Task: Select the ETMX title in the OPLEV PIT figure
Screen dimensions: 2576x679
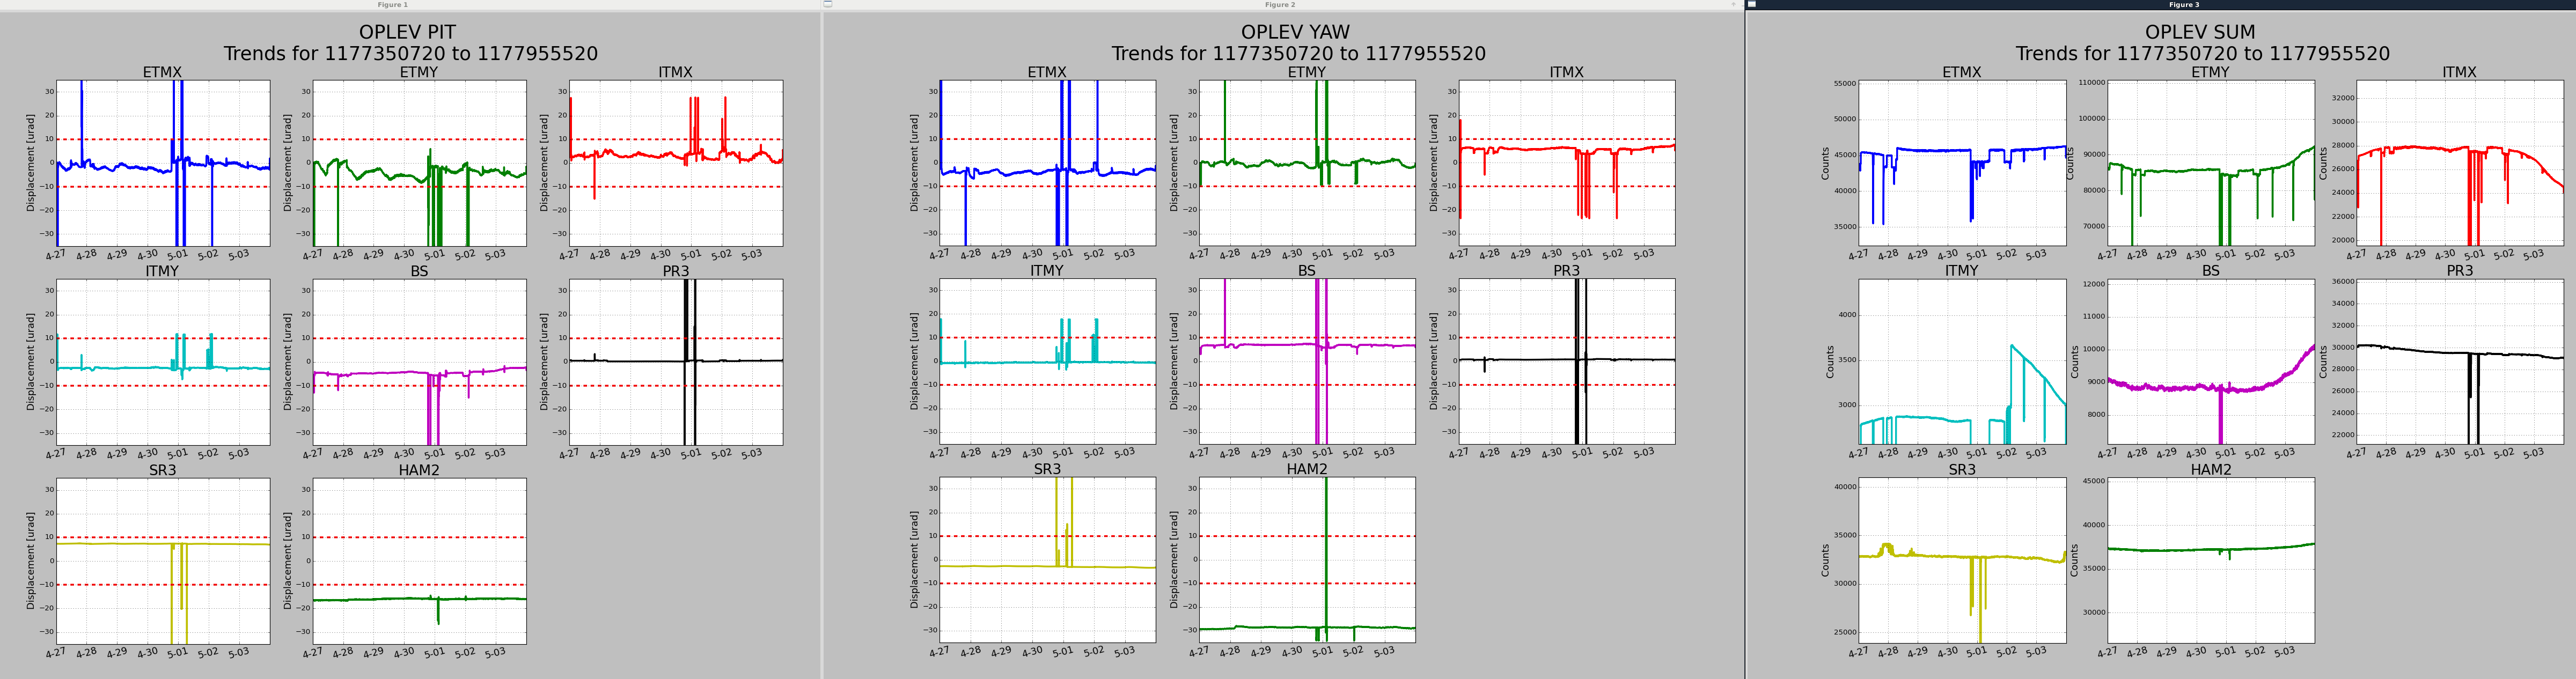Action: pos(162,72)
